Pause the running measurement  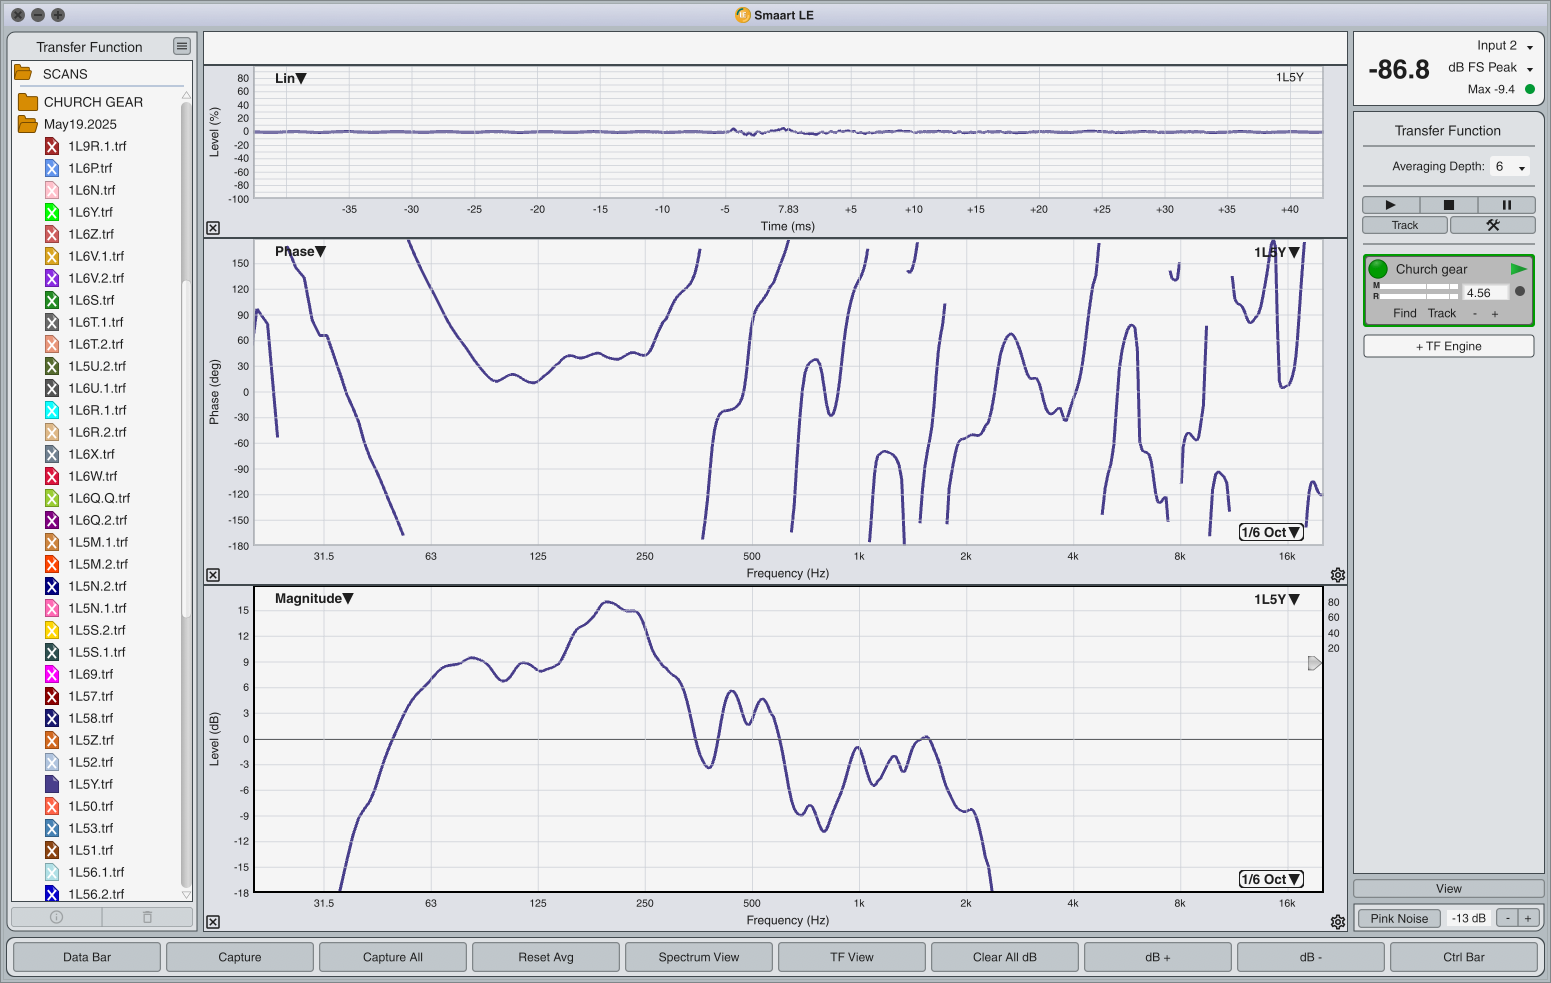coord(1506,204)
